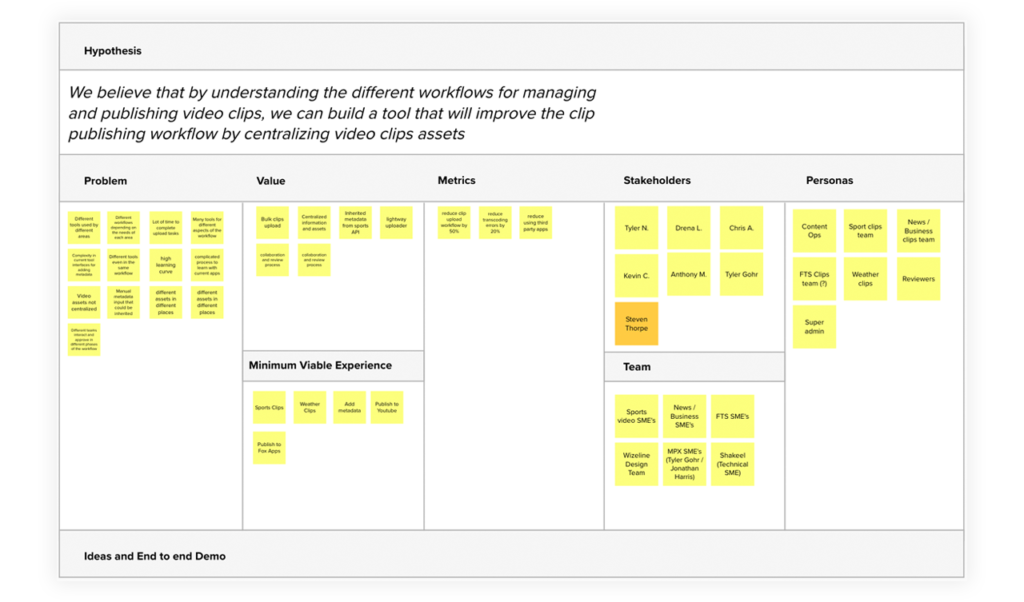1024x602 pixels.
Task: Click the 'Content Ops' persona note
Action: (x=814, y=231)
